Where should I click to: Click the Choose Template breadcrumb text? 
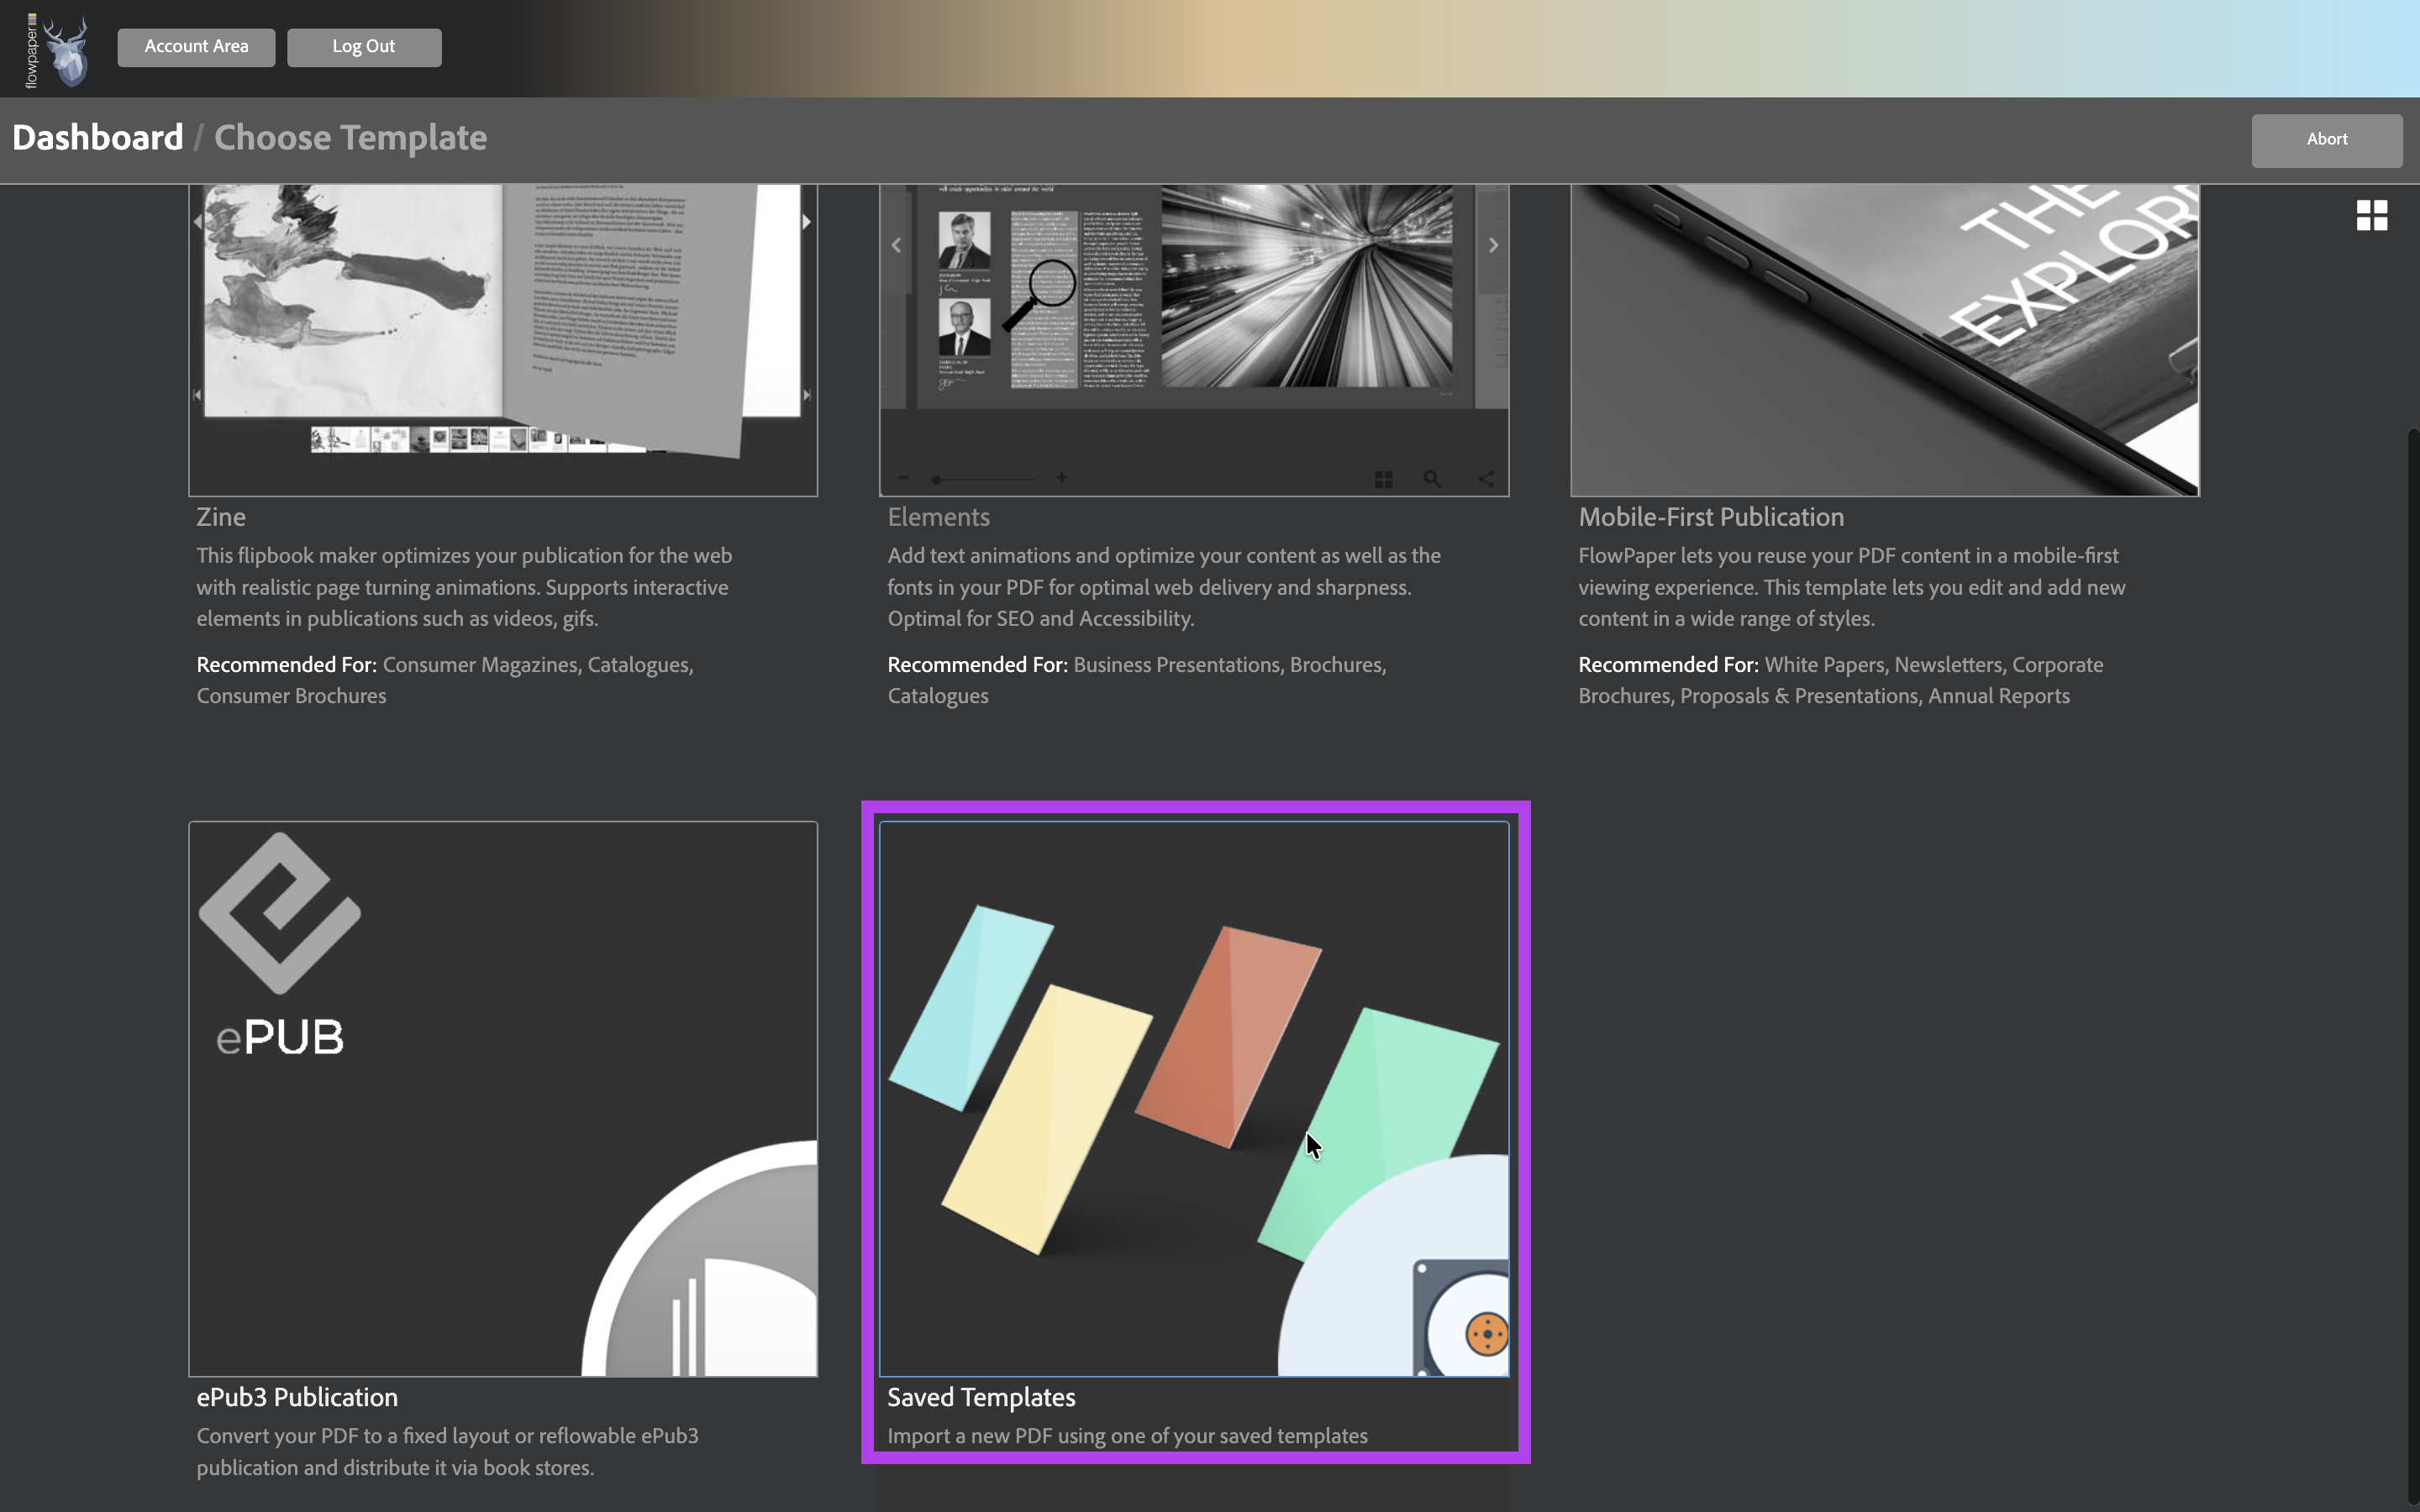(x=350, y=138)
